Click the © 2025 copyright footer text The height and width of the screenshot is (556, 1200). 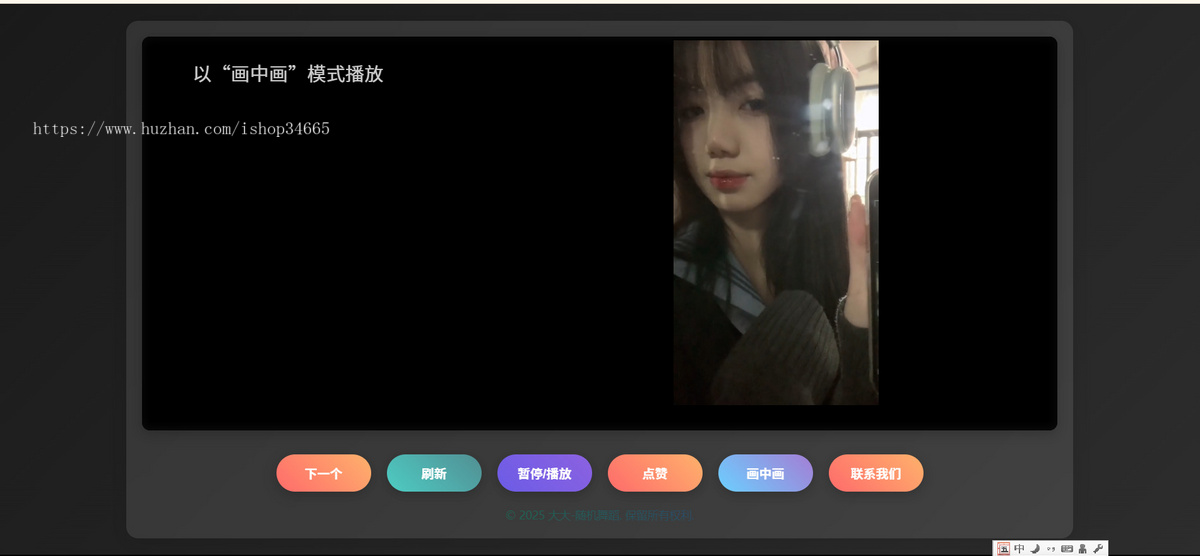pyautogui.click(x=599, y=515)
